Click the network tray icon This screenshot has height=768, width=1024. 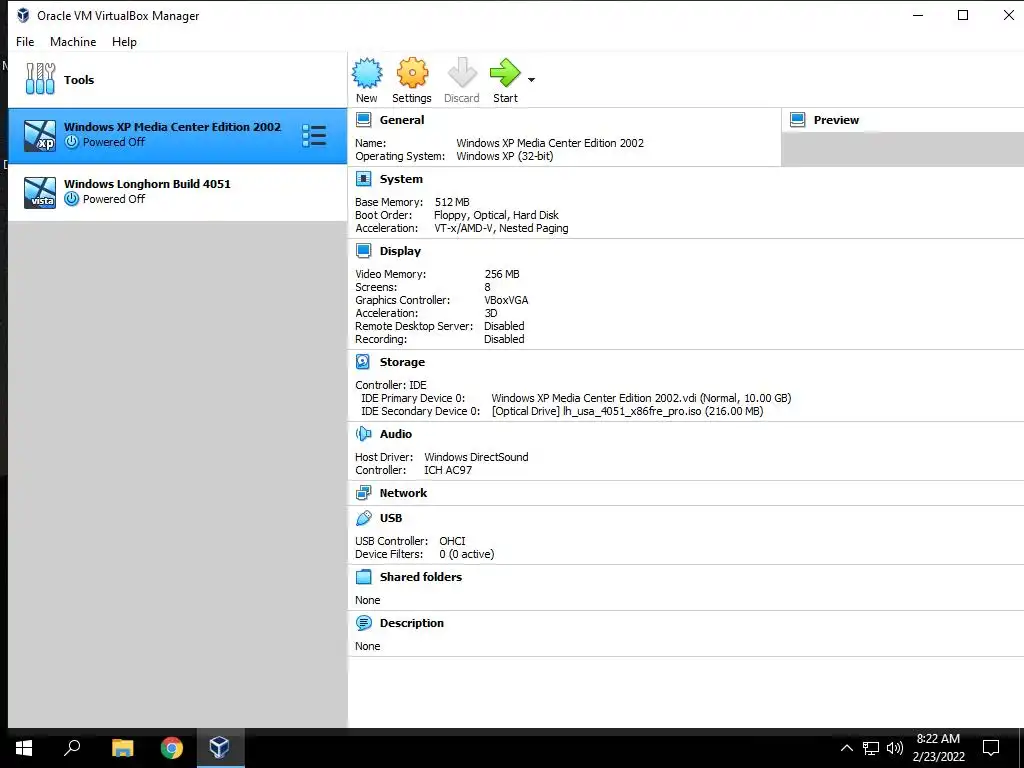pyautogui.click(x=871, y=748)
